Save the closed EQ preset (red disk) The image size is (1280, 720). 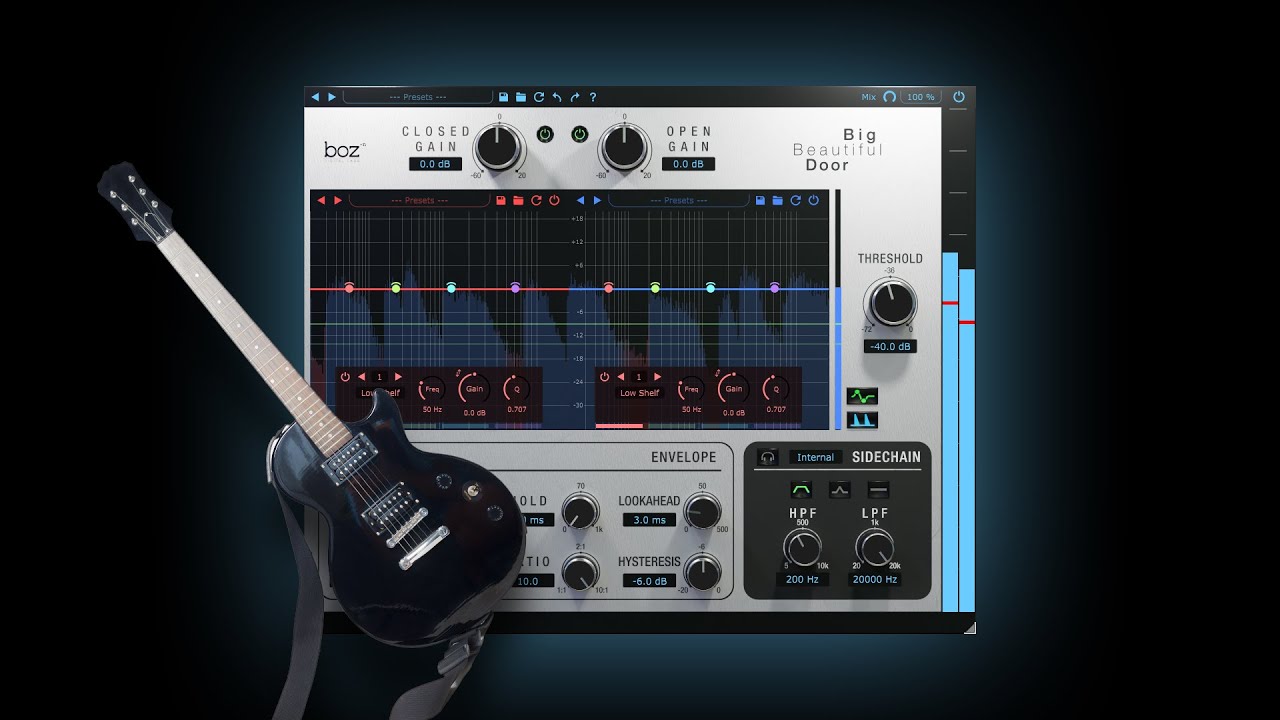coord(500,200)
